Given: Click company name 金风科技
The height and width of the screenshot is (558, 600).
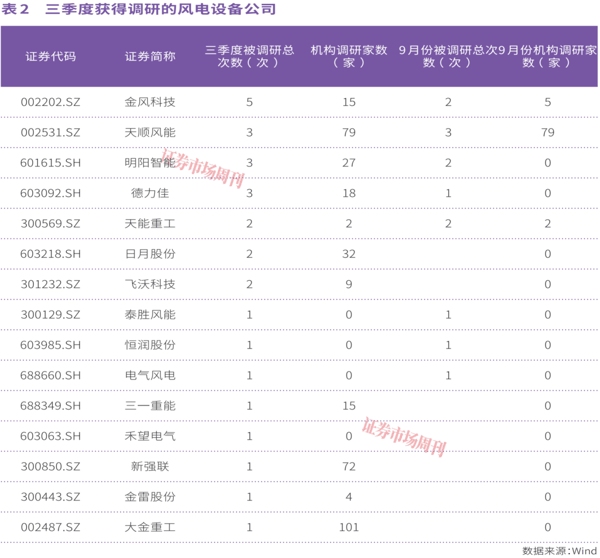Looking at the screenshot, I should [x=150, y=102].
